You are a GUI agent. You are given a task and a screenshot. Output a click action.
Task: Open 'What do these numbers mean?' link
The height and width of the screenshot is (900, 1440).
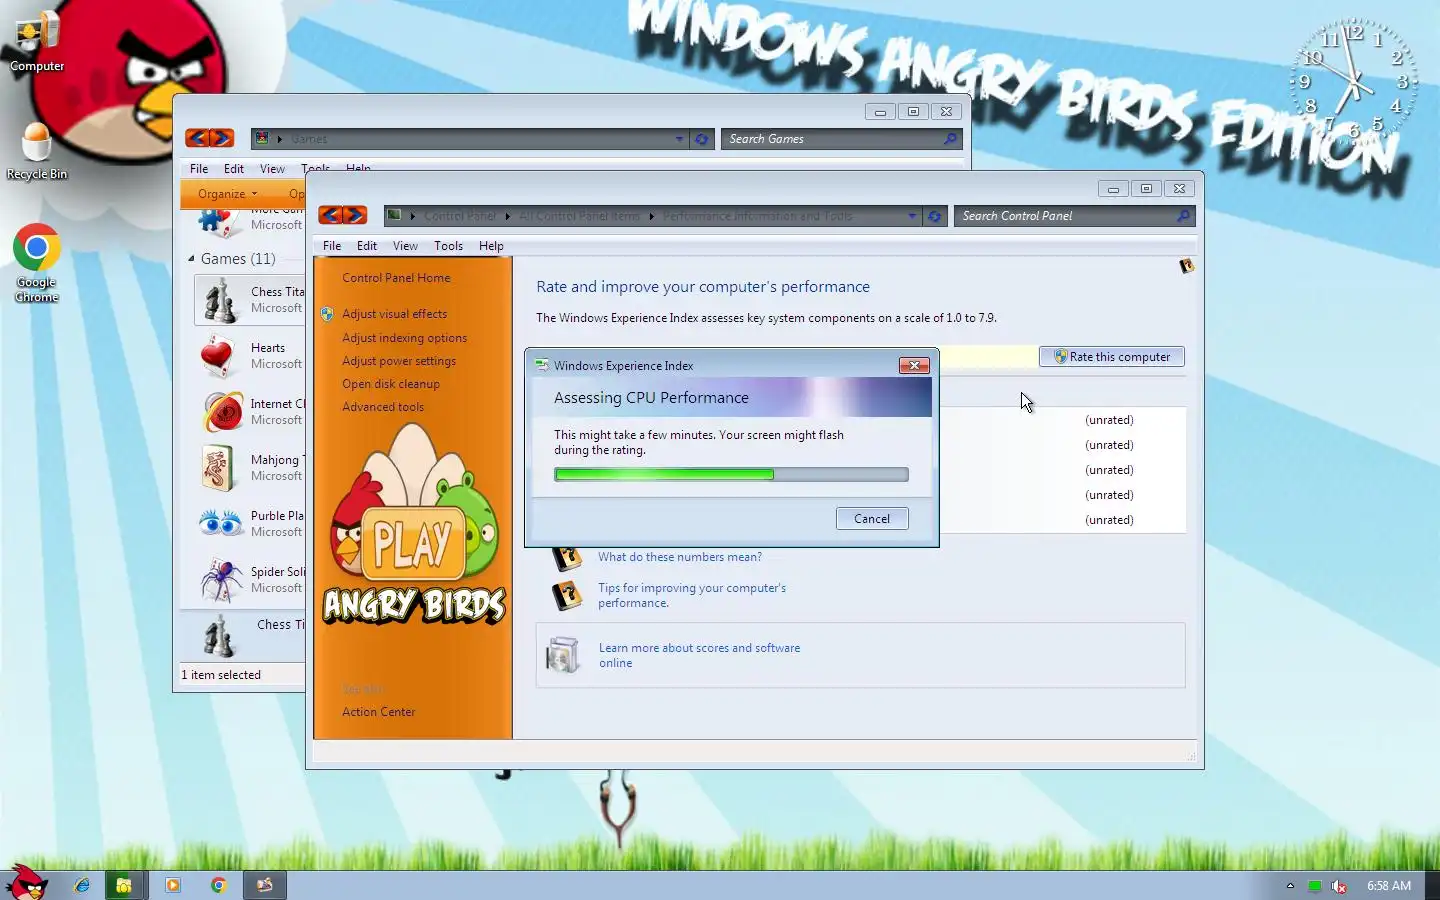pos(680,557)
